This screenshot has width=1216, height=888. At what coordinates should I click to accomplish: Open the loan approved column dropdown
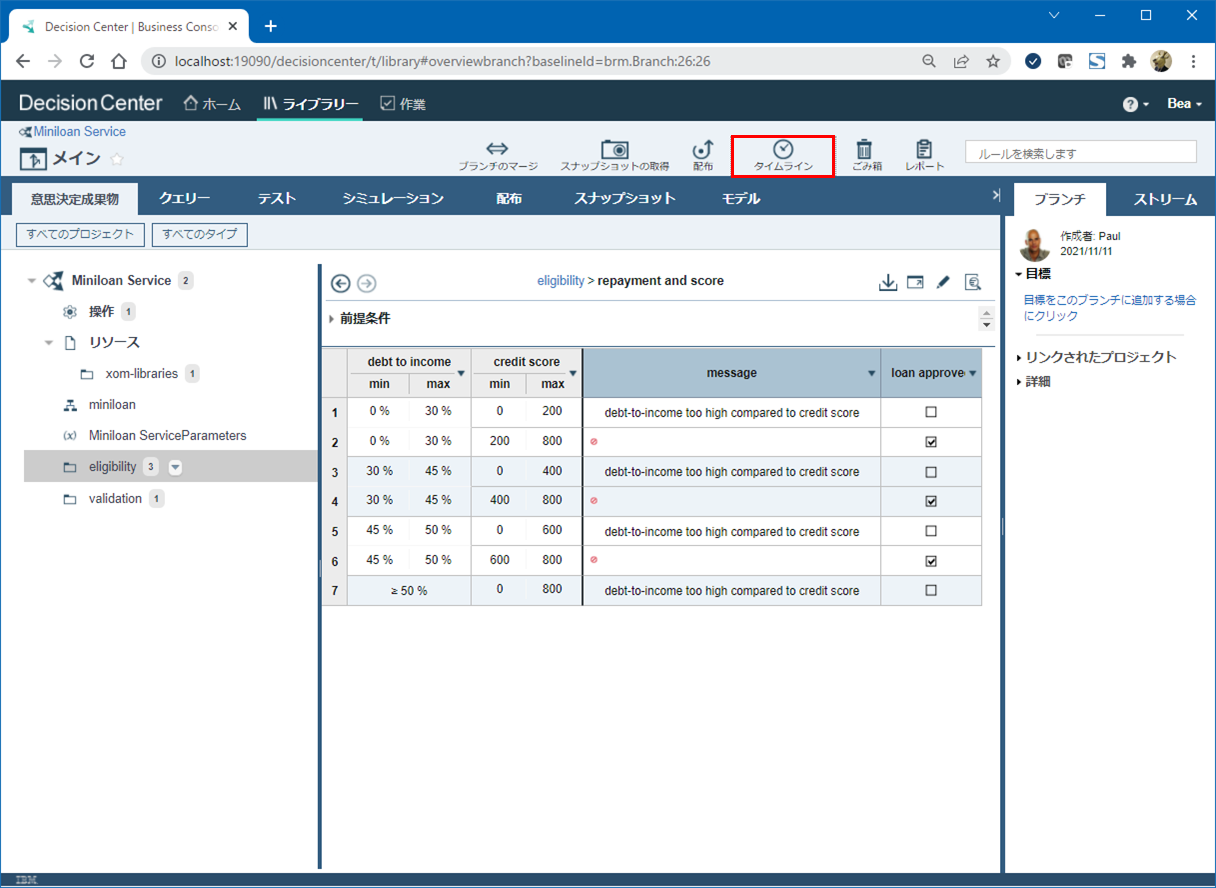(x=973, y=373)
